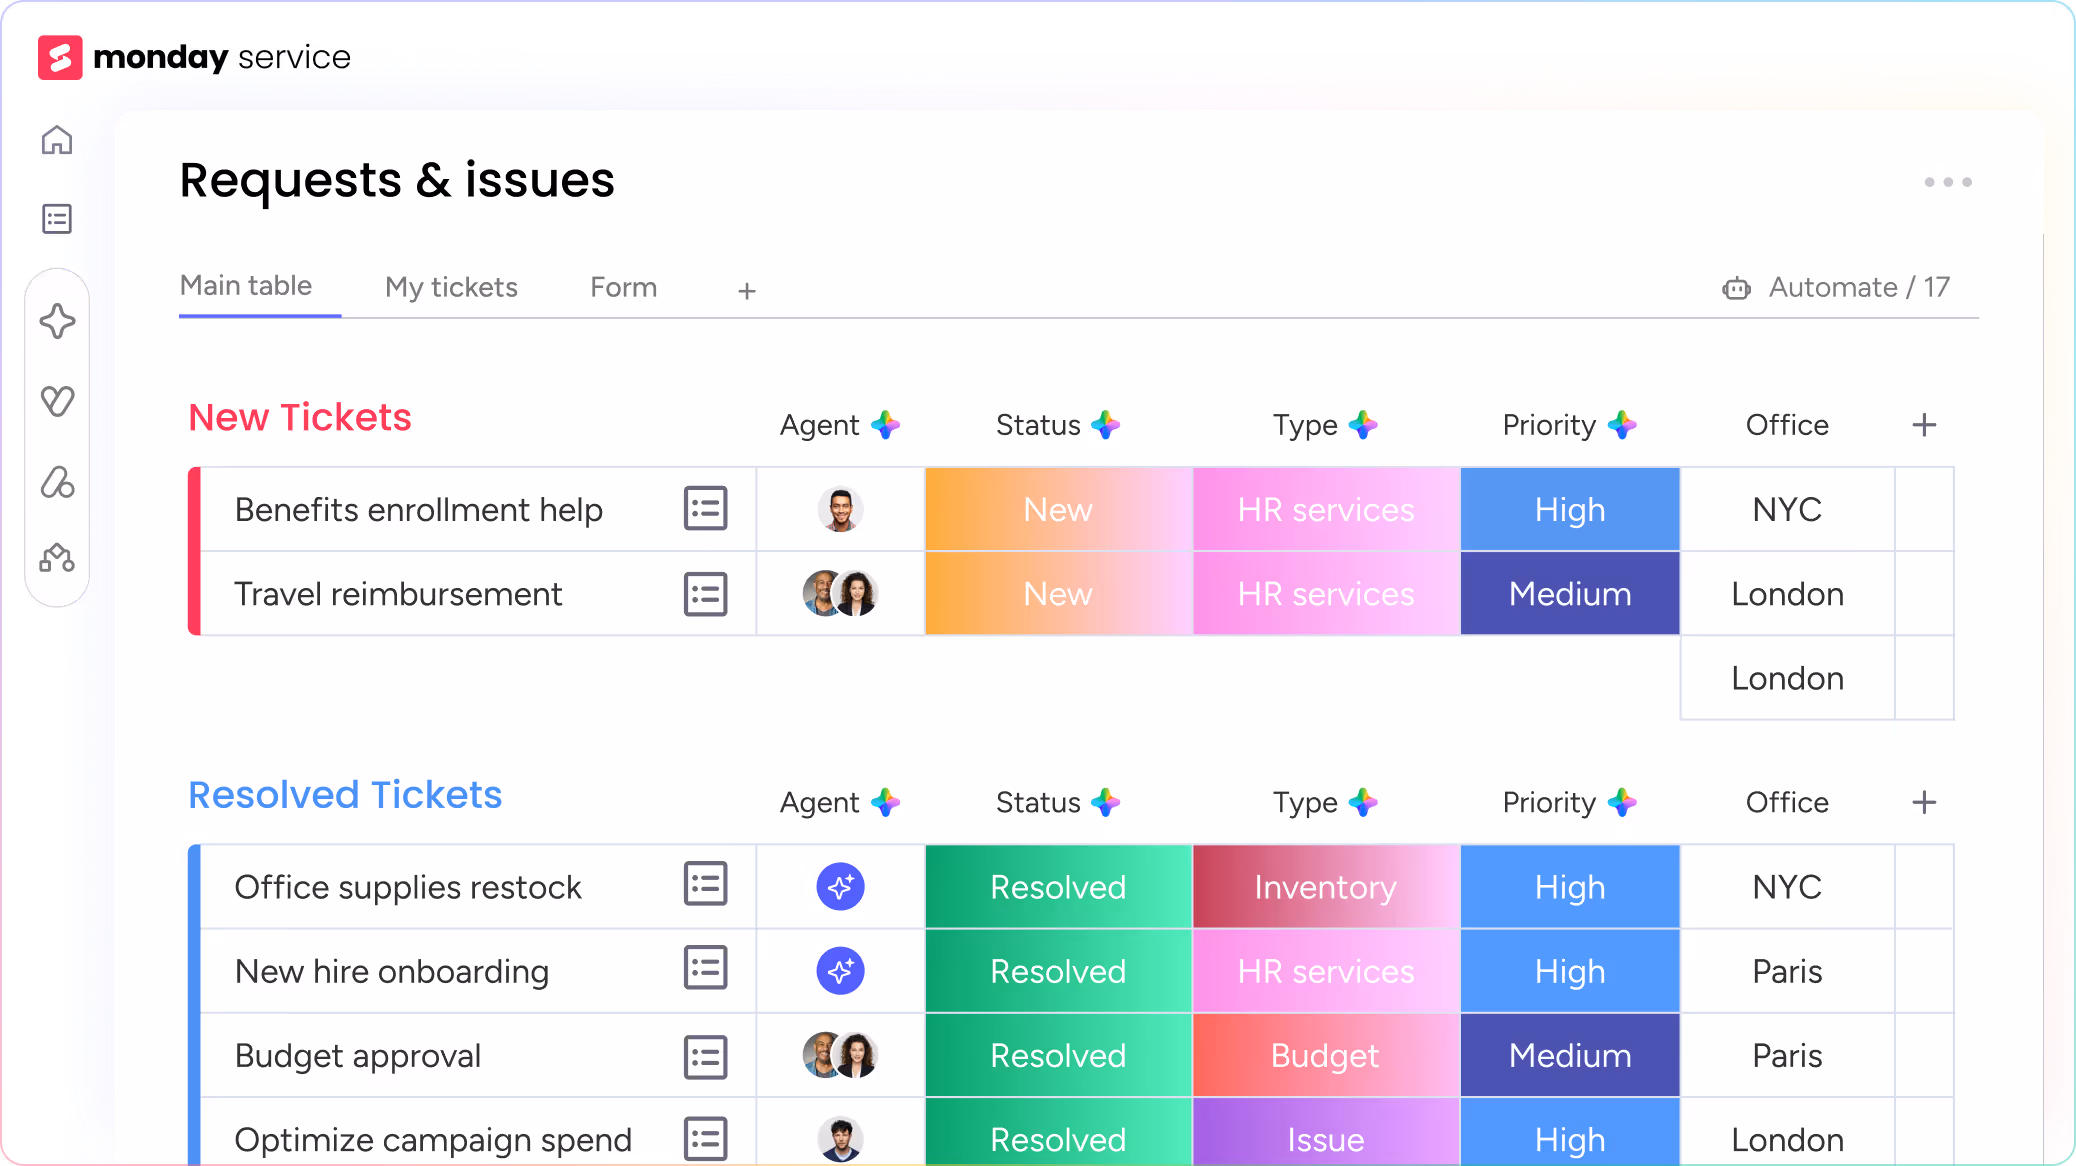This screenshot has width=2076, height=1166.
Task: Open Medium priority dropdown for Travel reimbursement
Action: (1569, 594)
